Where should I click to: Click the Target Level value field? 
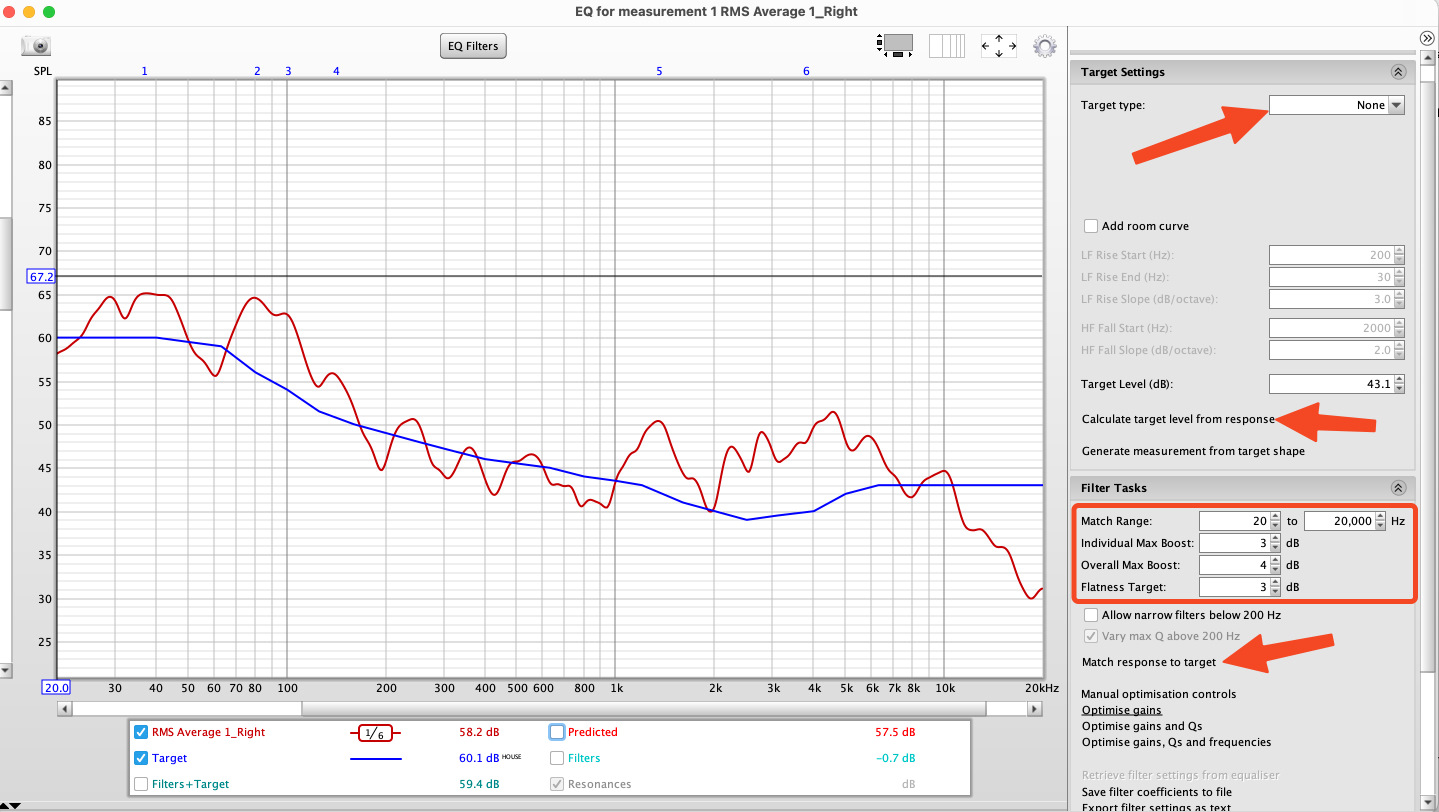(1331, 384)
